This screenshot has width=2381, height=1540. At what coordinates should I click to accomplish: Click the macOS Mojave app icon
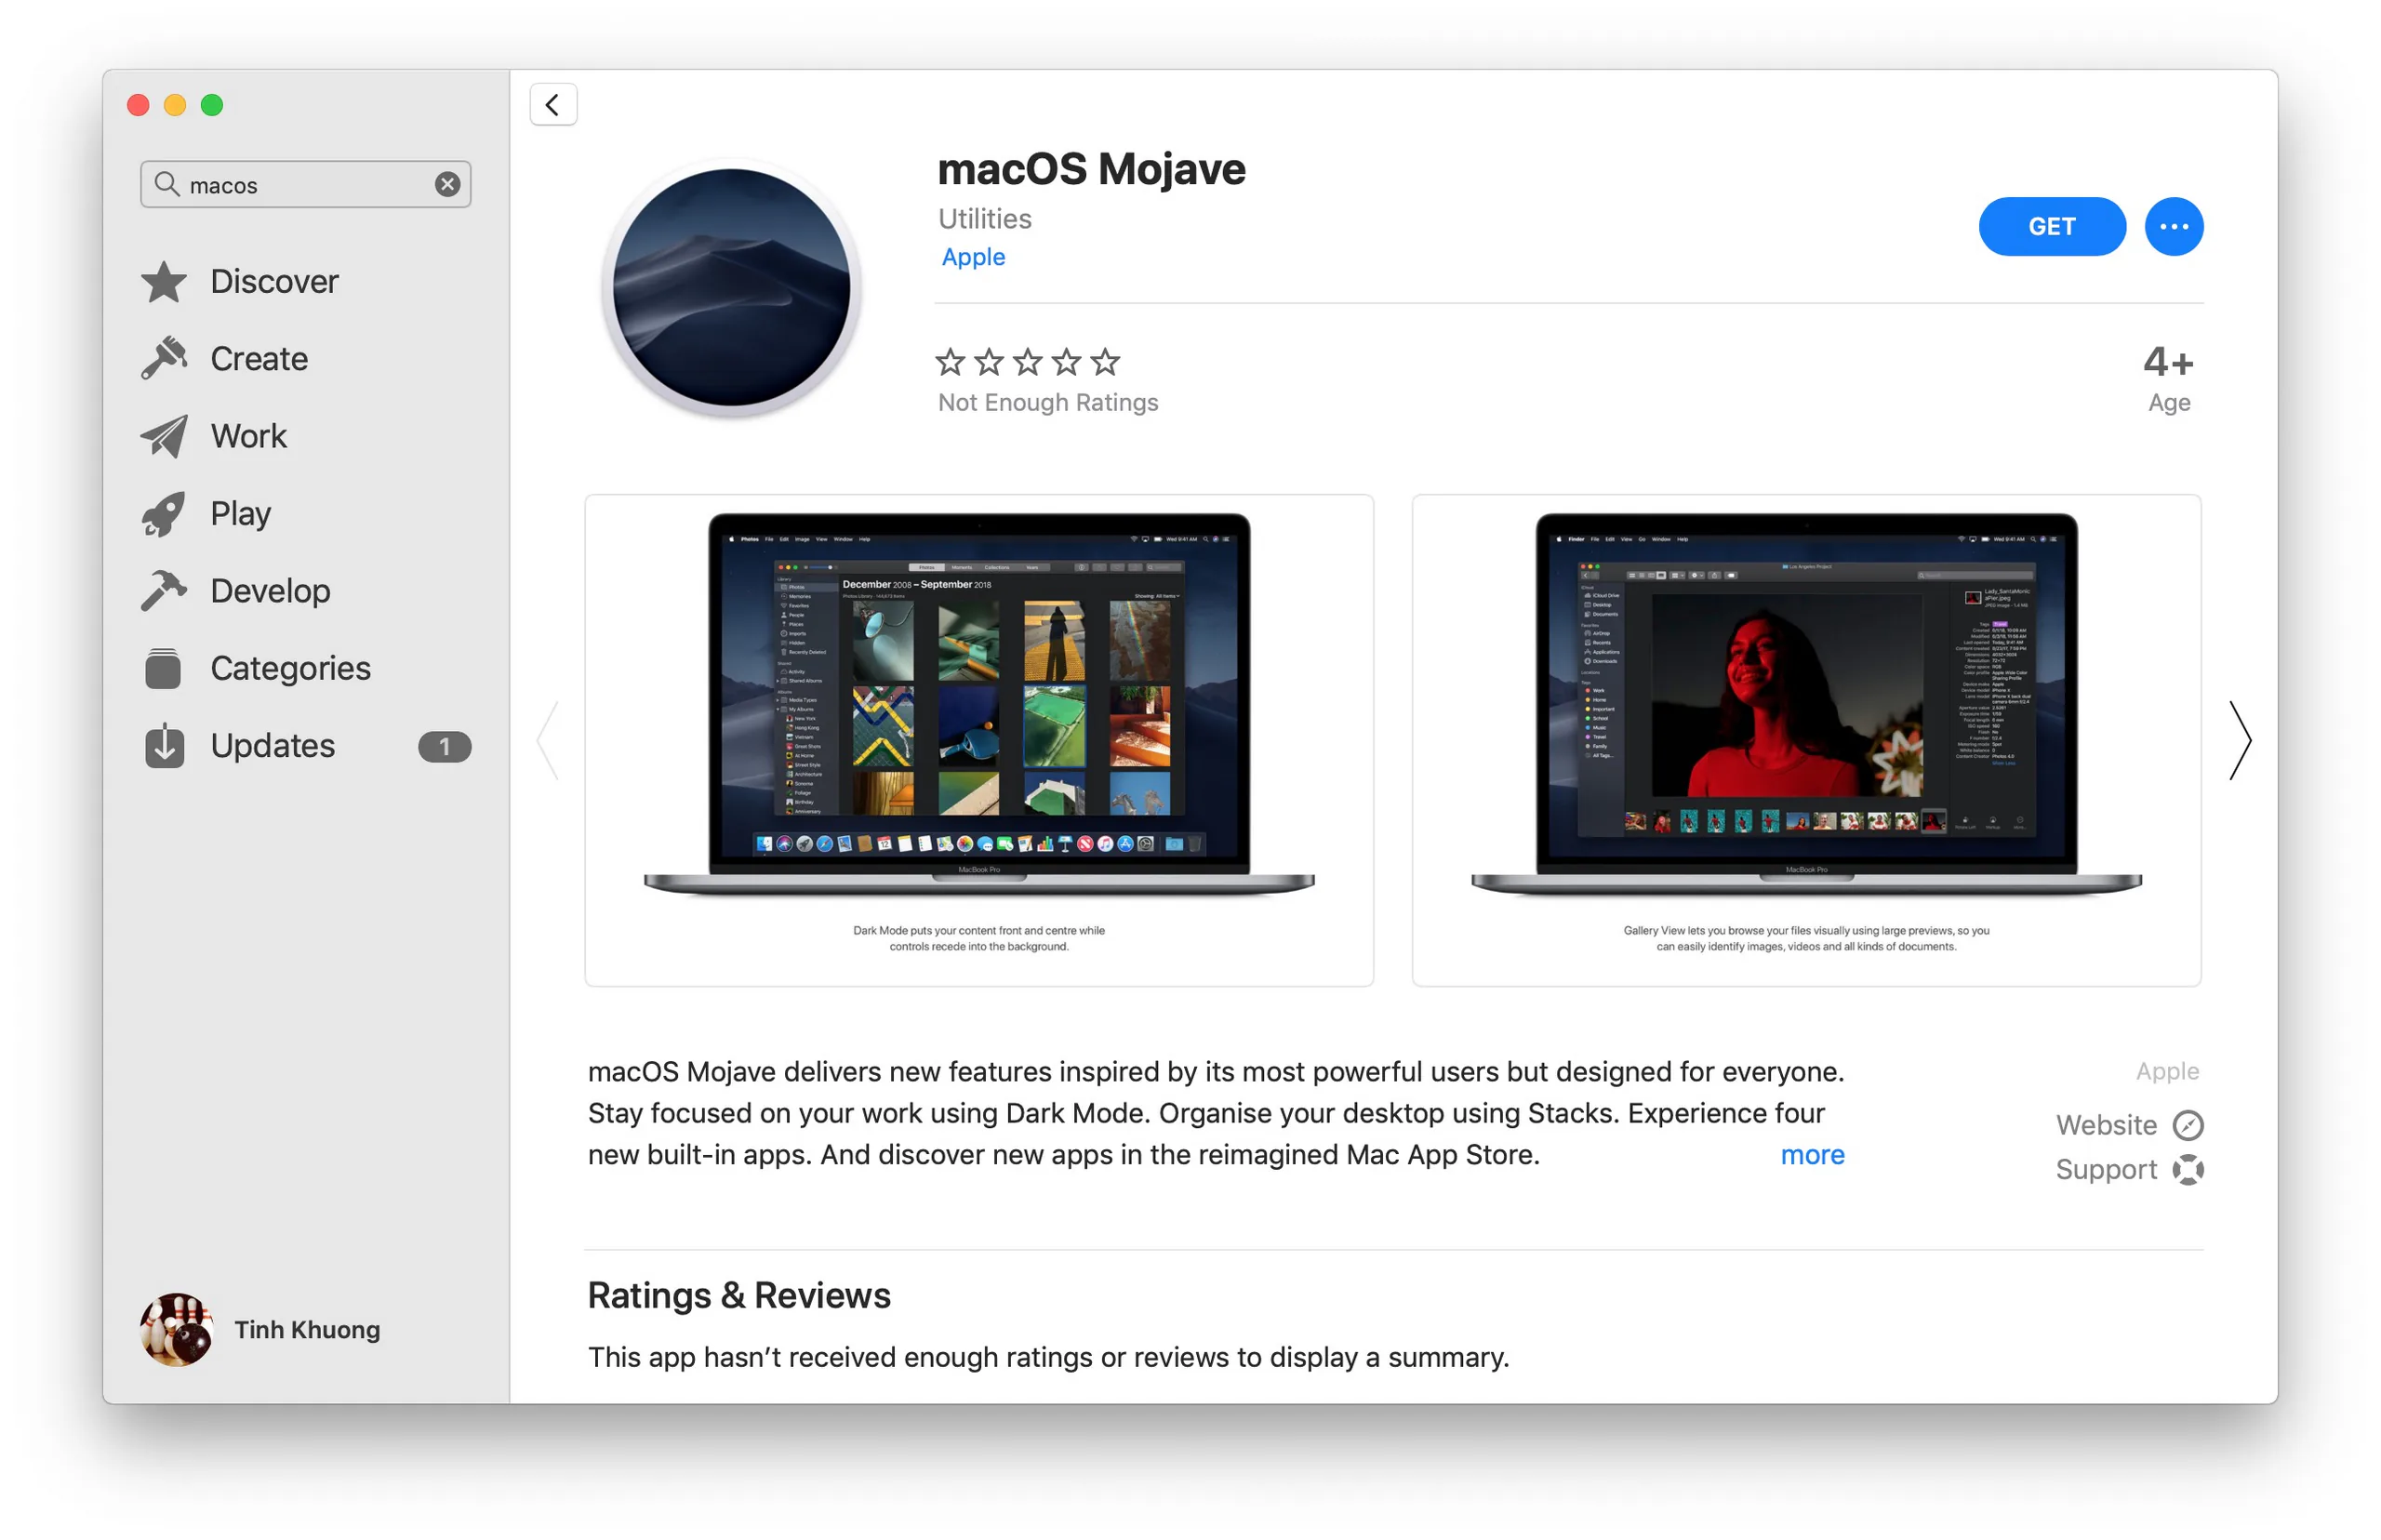[731, 288]
